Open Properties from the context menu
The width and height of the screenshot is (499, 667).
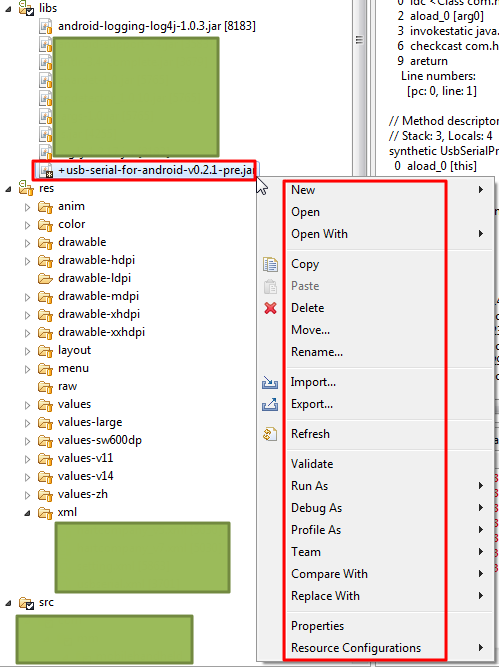377,626
